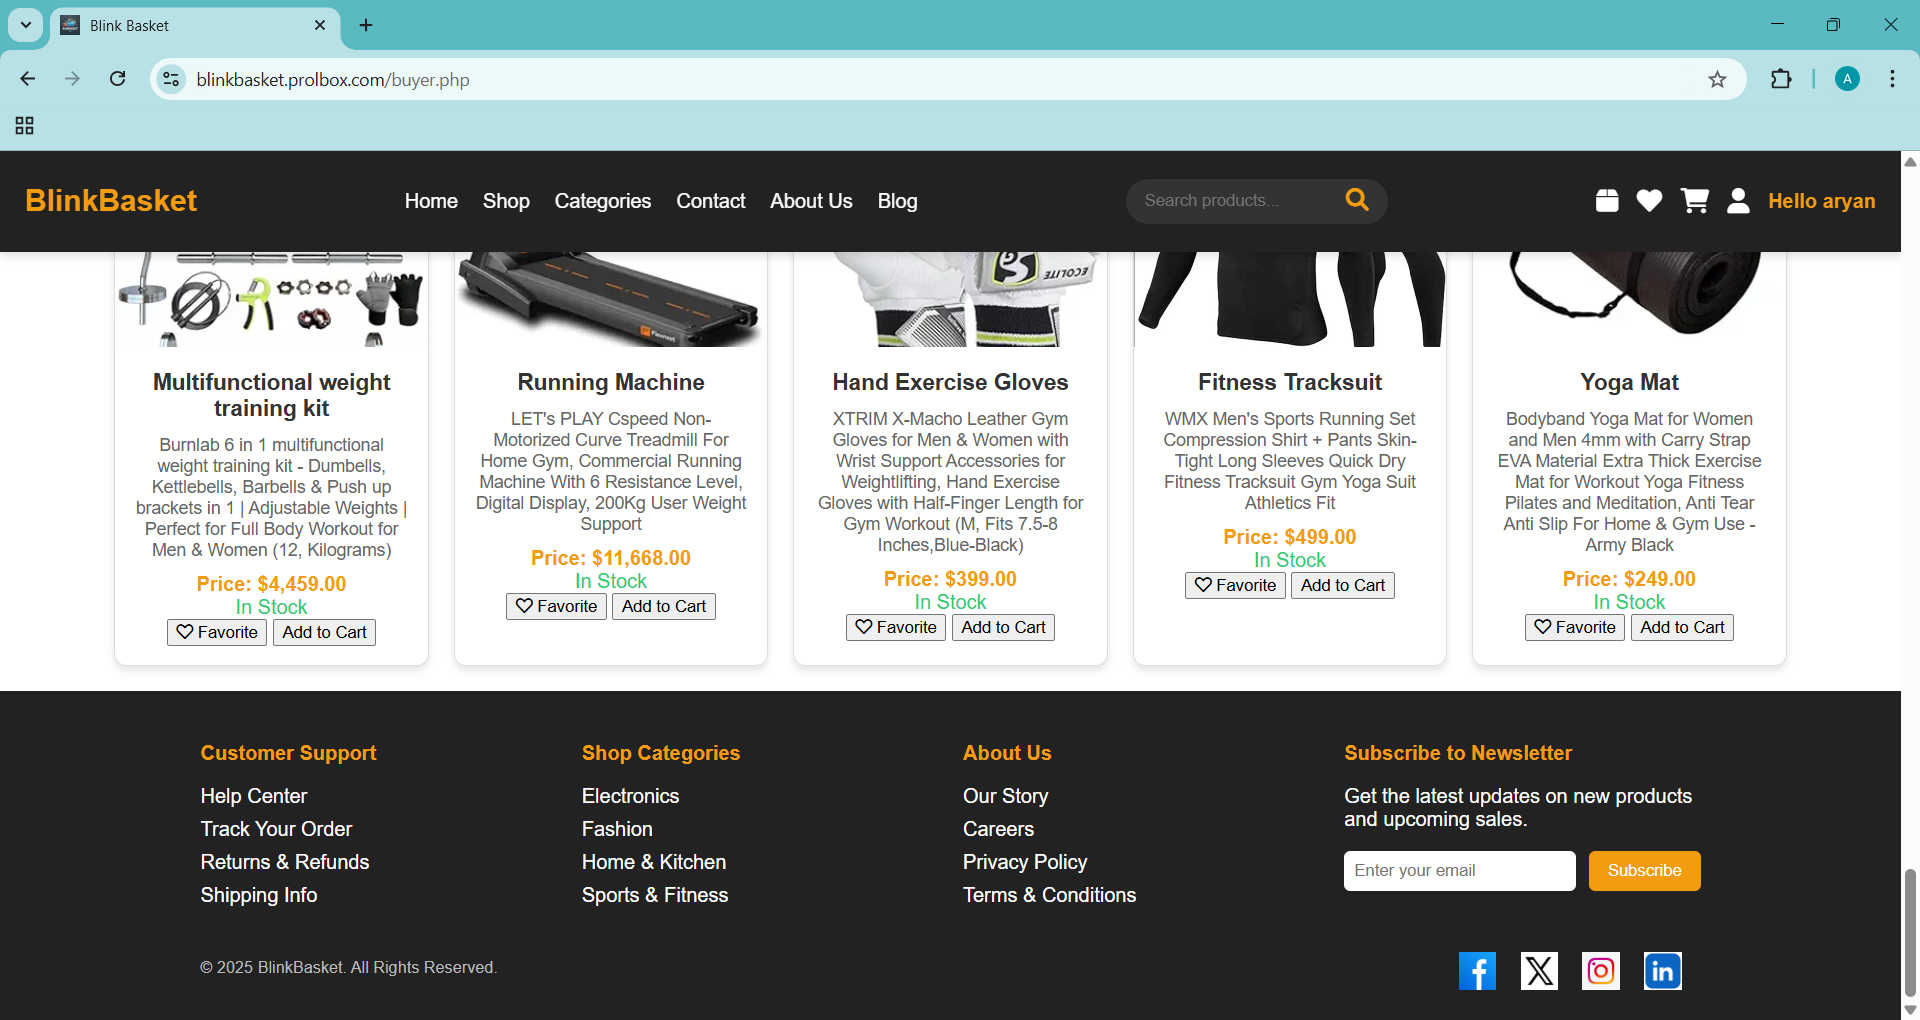Open Chrome's three-dot menu
Screen dimensions: 1920x1020
(1892, 79)
